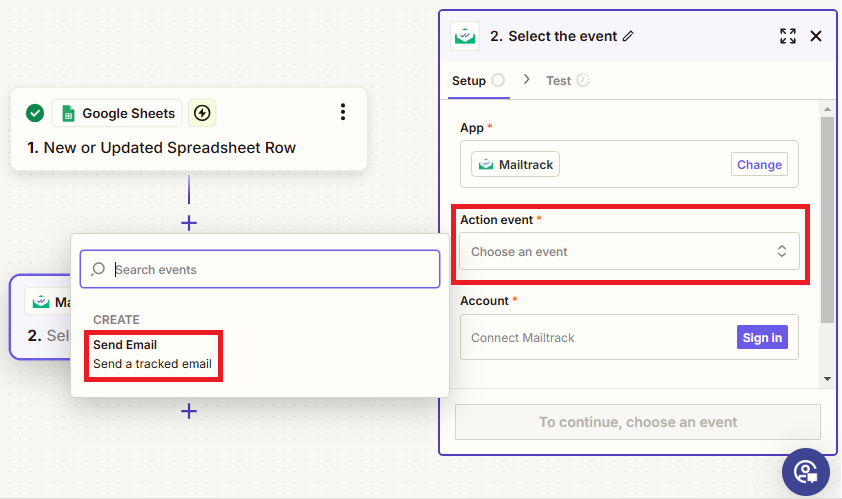Select the Send Email event option
This screenshot has width=842, height=499.
152,355
